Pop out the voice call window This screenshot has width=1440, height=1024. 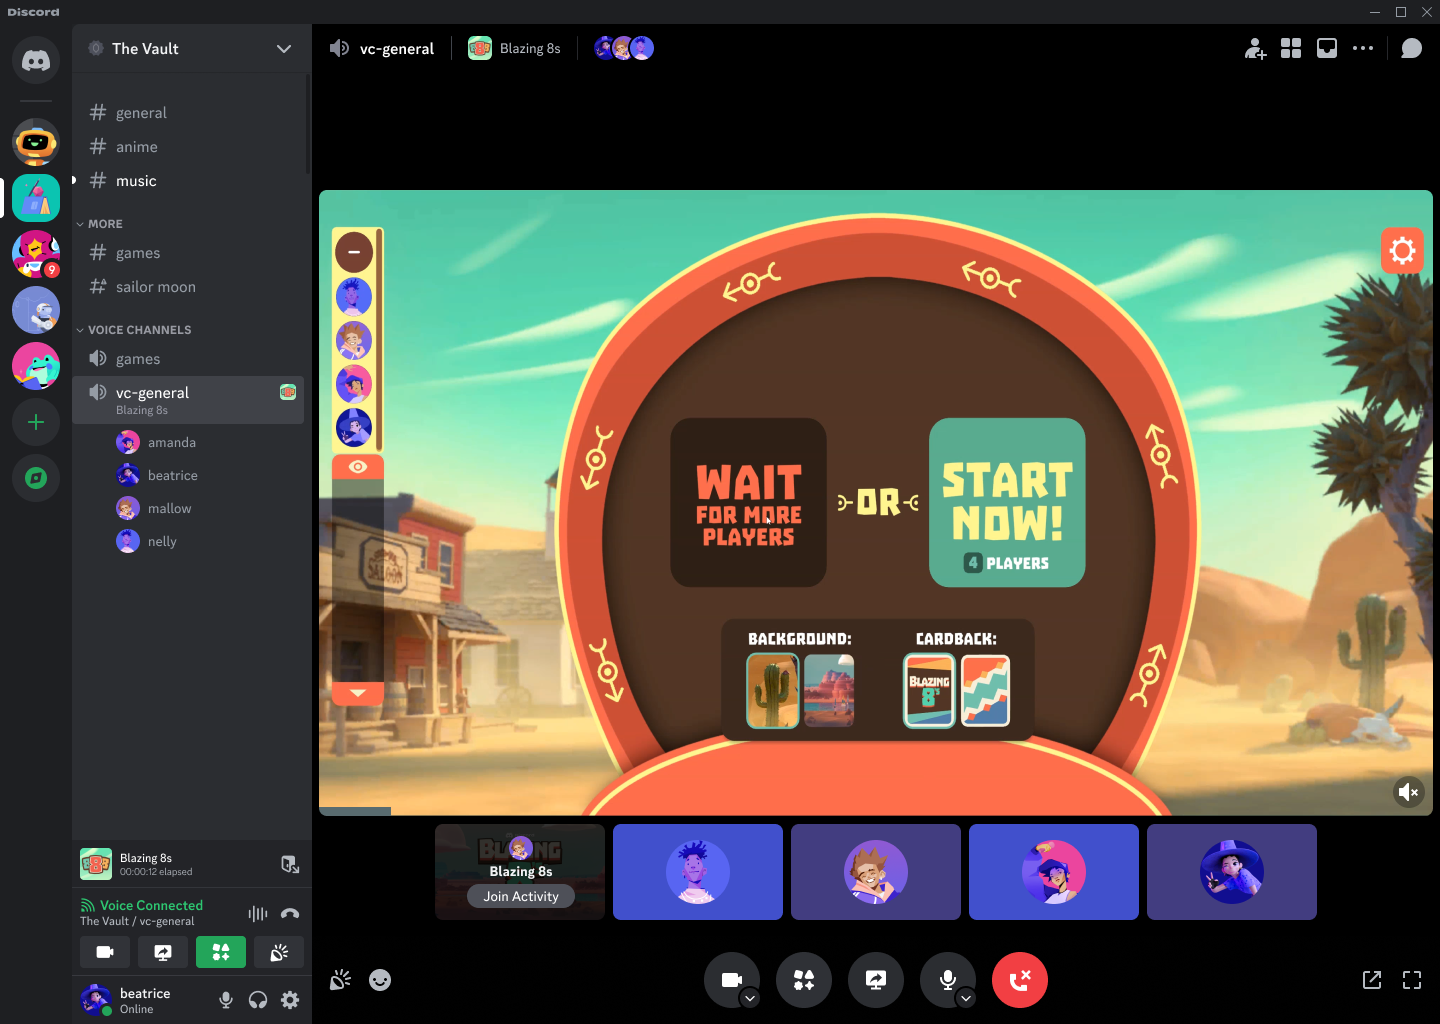pos(1371,980)
